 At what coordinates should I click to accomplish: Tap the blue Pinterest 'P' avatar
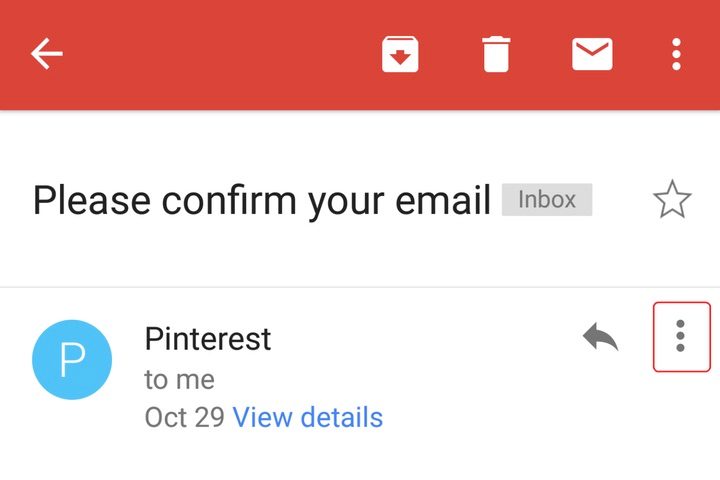coord(72,359)
